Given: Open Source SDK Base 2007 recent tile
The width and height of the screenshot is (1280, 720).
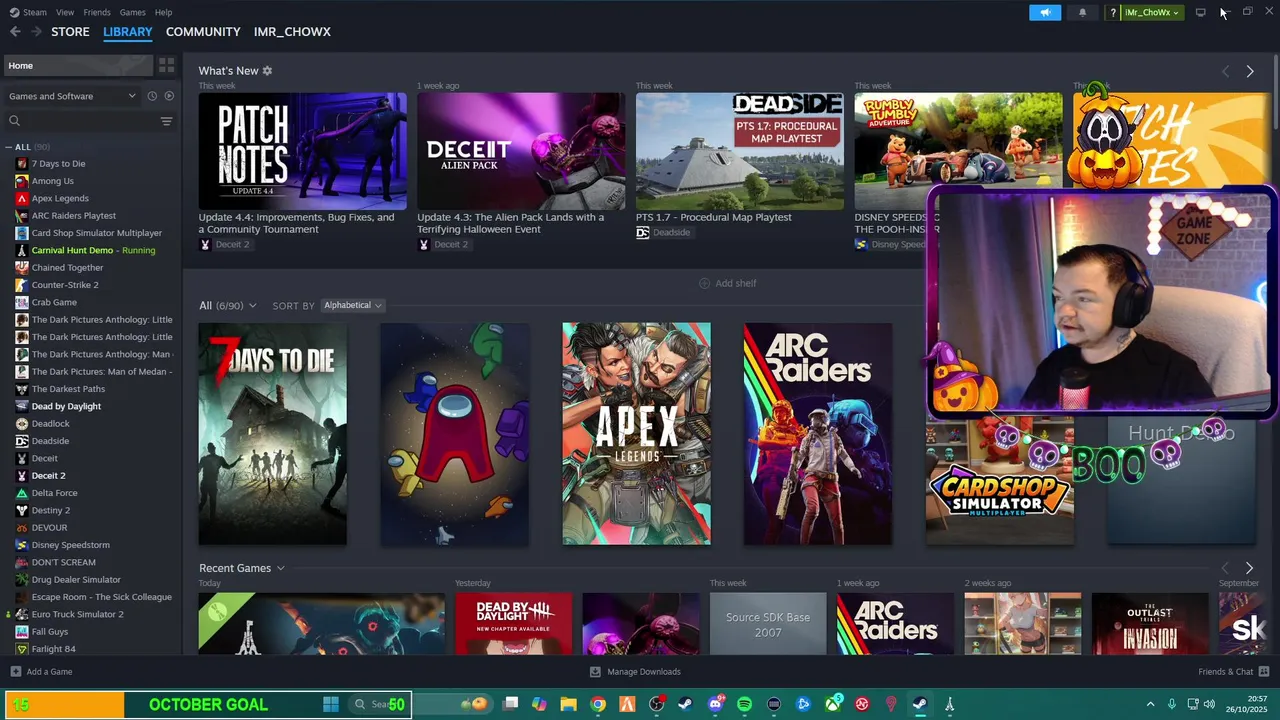Looking at the screenshot, I should 768,624.
